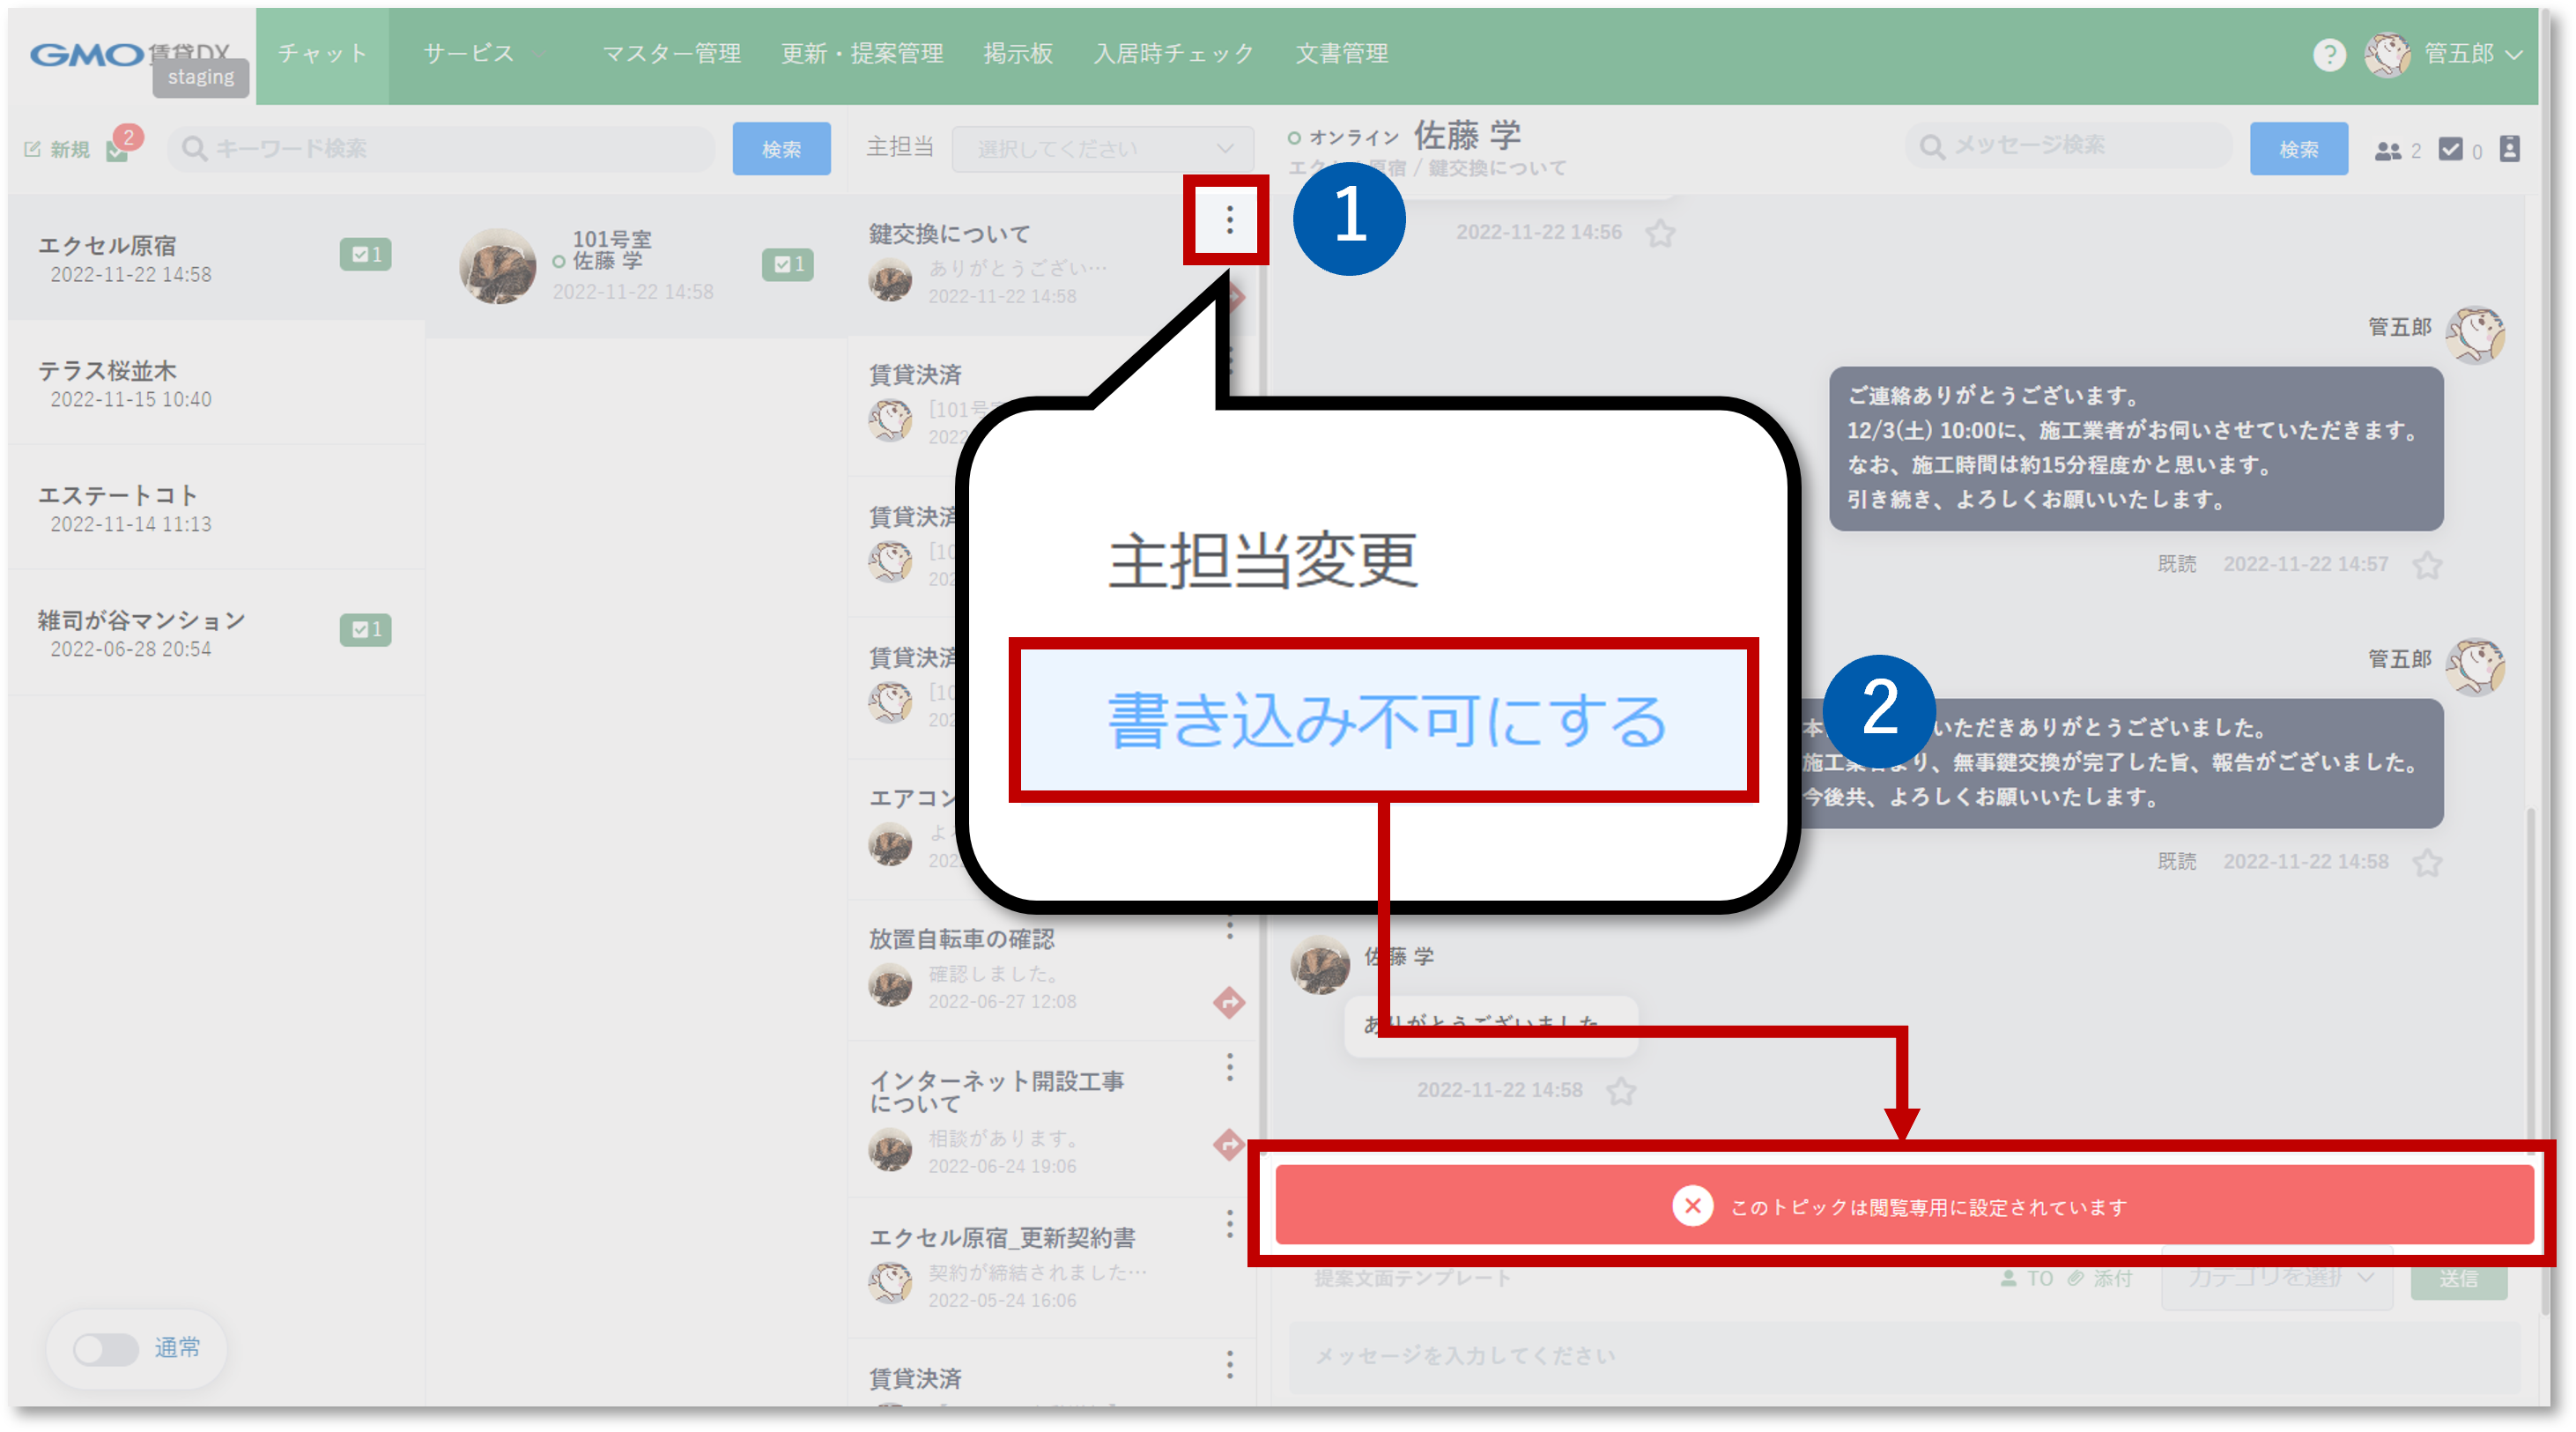This screenshot has width=2576, height=1432.
Task: Star the 2022-11-22 14:57 message
Action: (2427, 566)
